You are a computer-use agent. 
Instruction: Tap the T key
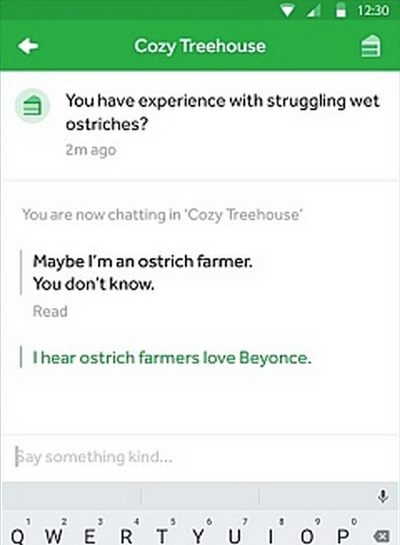pyautogui.click(x=162, y=535)
